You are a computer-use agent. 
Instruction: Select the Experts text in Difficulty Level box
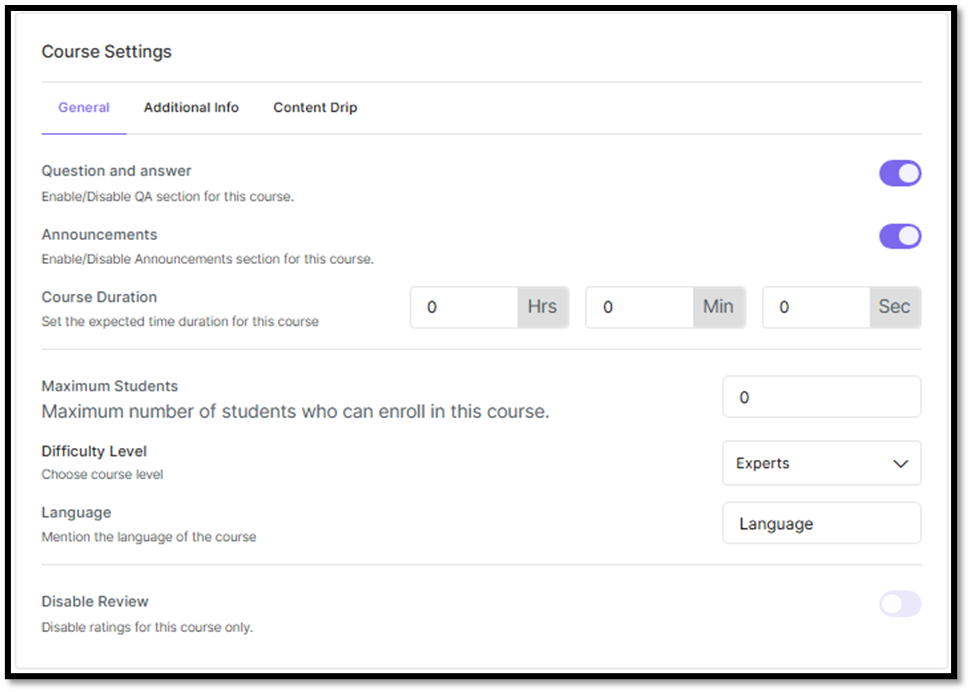(763, 464)
